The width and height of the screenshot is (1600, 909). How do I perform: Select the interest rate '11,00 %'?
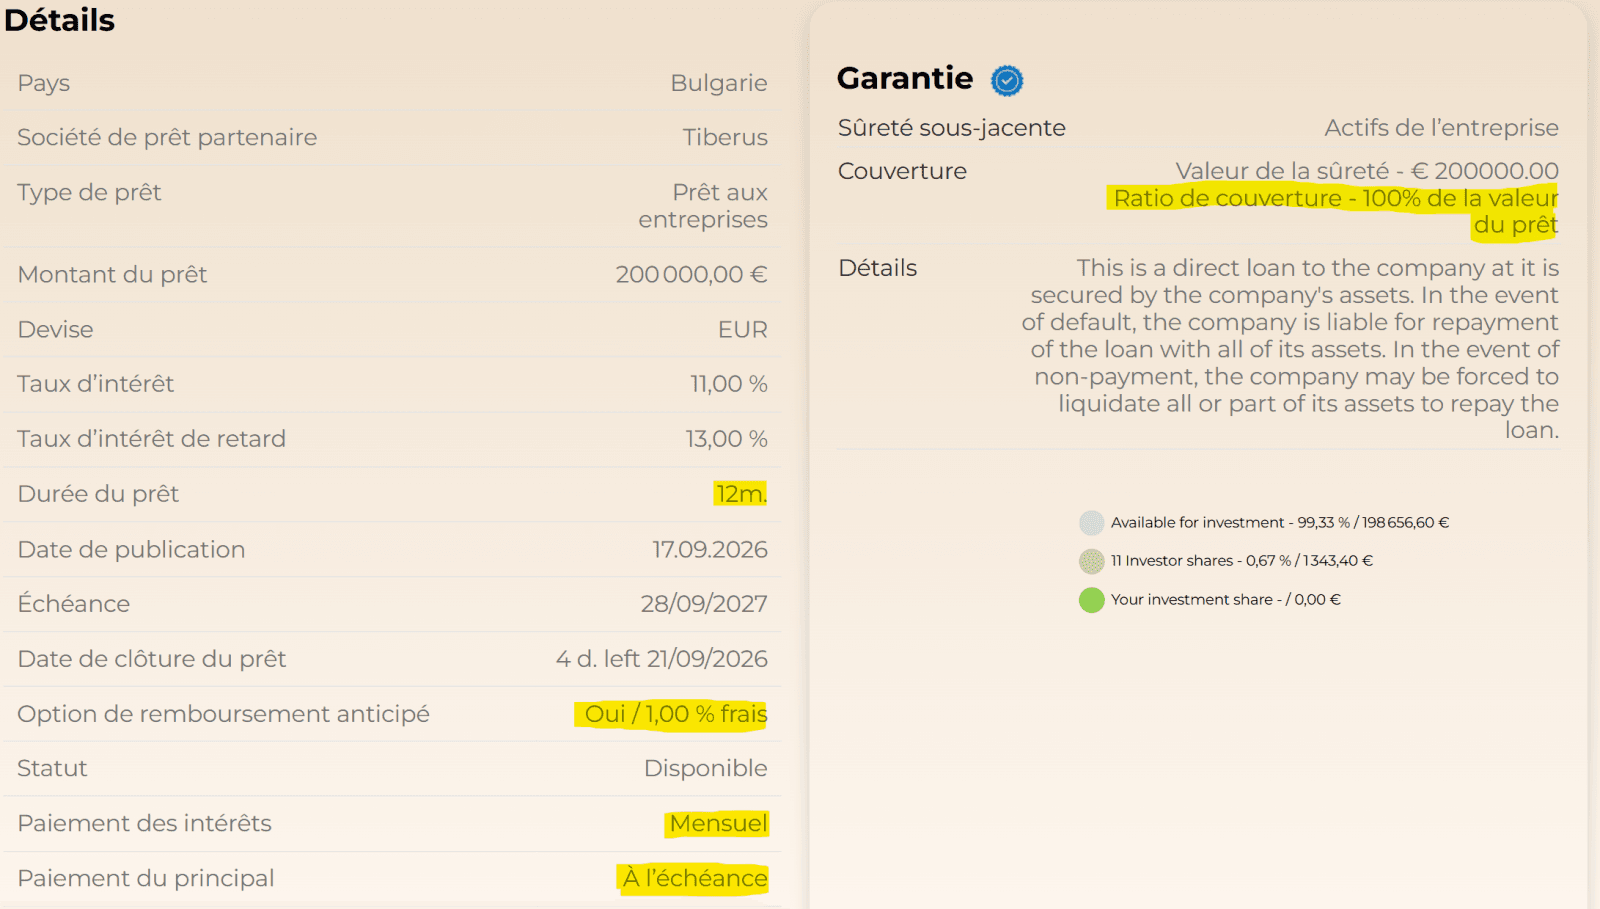click(729, 384)
